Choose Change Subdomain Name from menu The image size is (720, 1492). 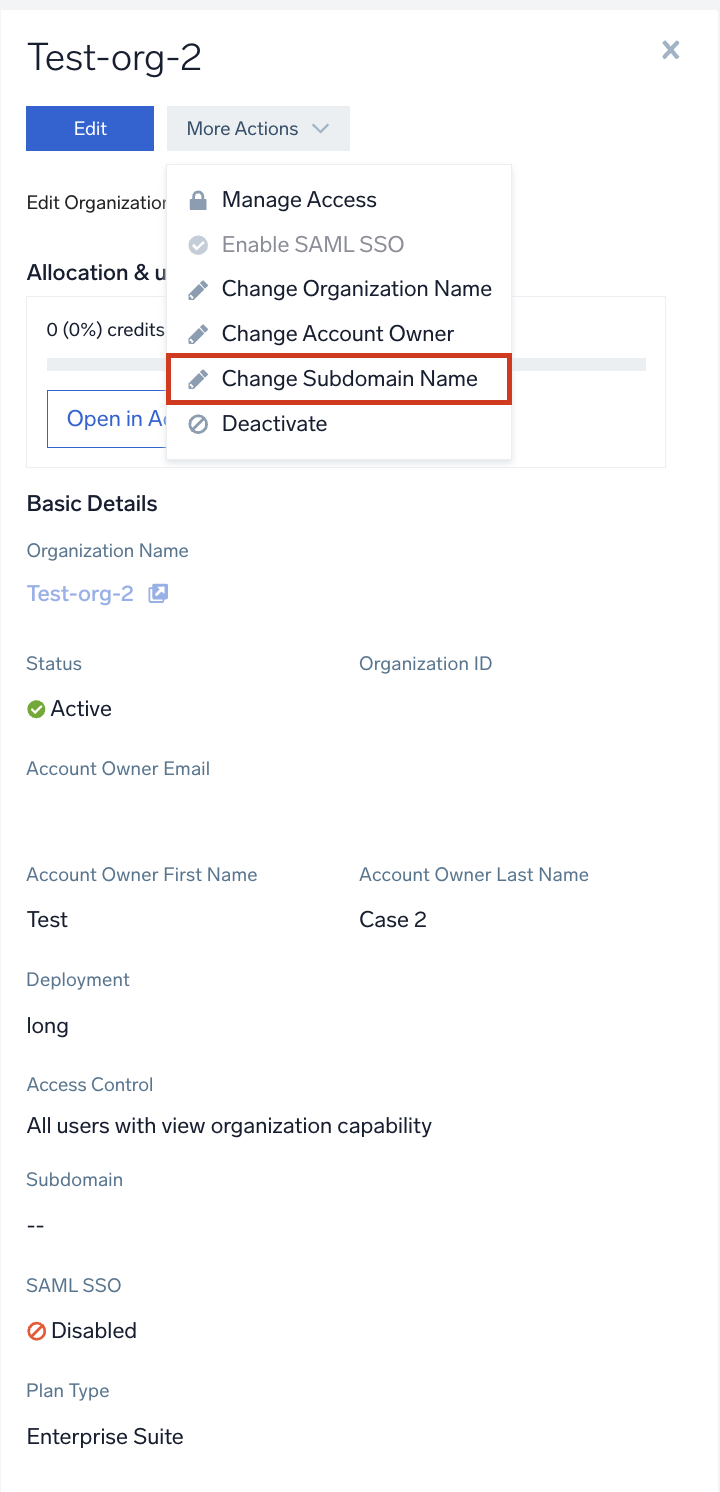(x=349, y=379)
